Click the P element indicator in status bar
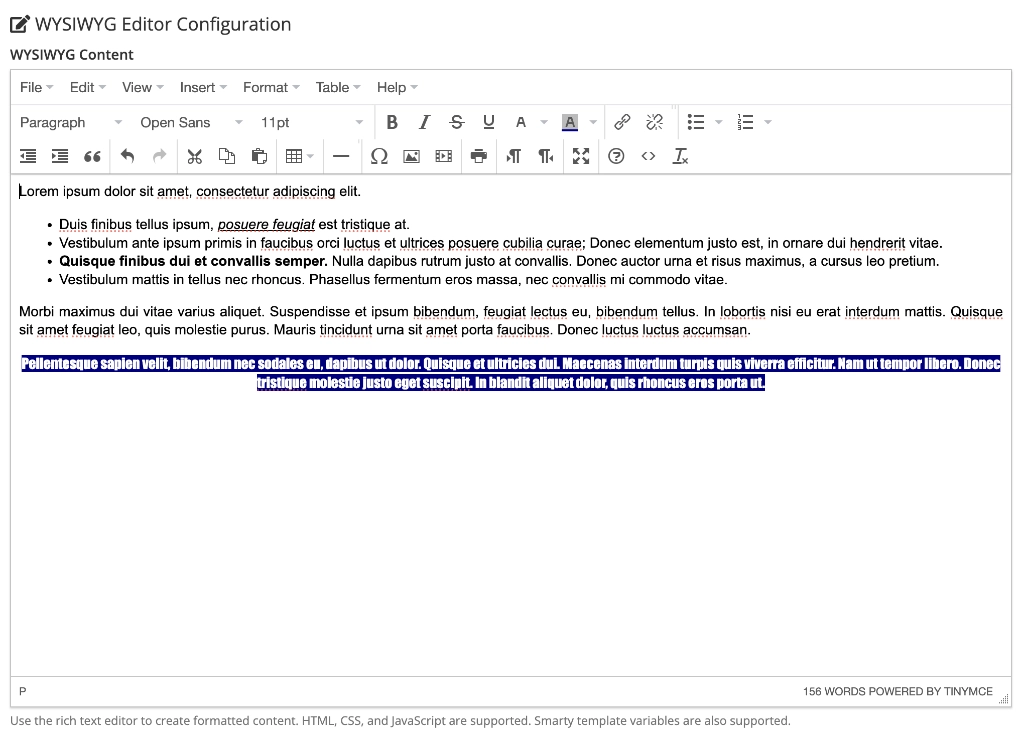Image resolution: width=1024 pixels, height=746 pixels. (22, 691)
